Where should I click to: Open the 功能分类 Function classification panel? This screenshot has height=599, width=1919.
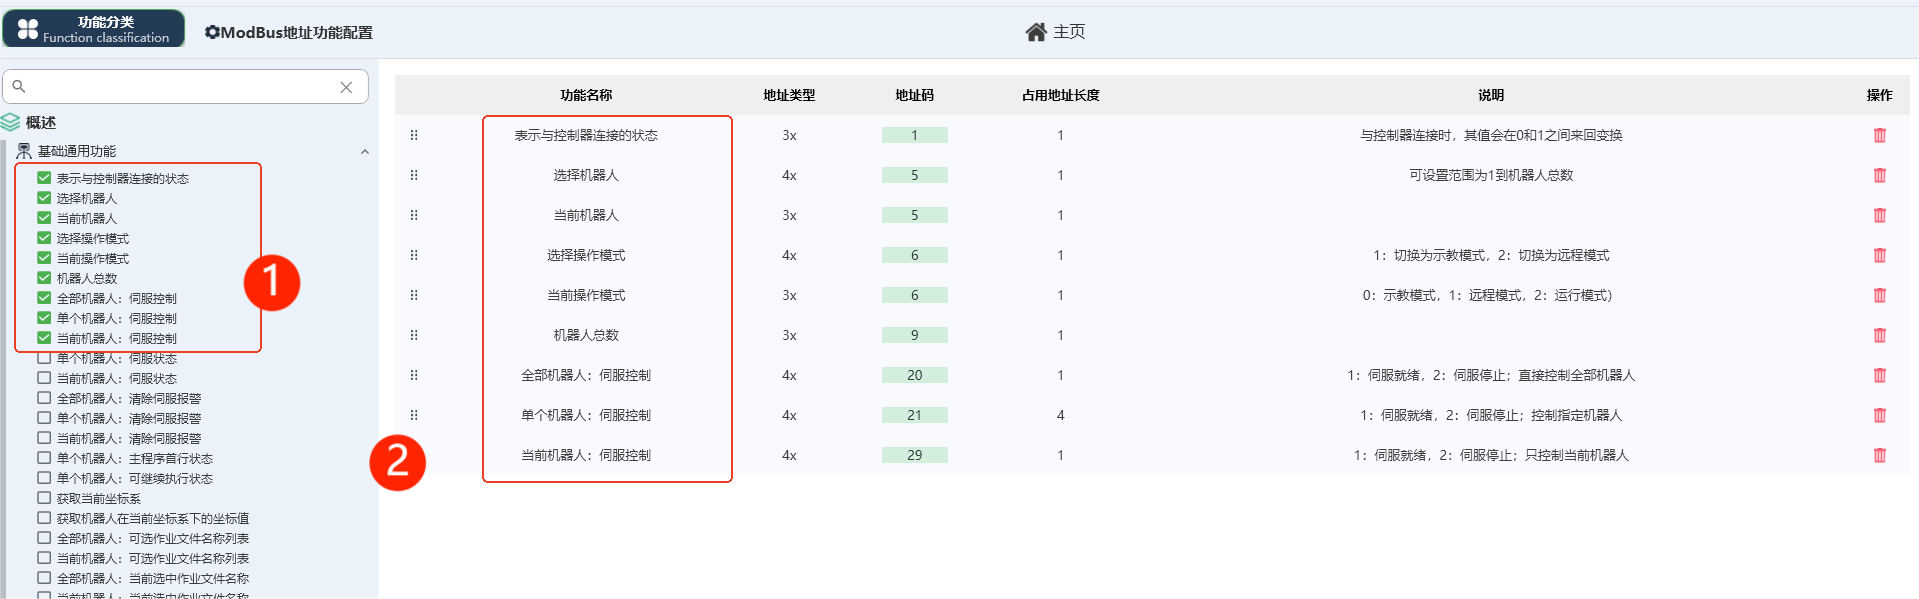point(94,29)
